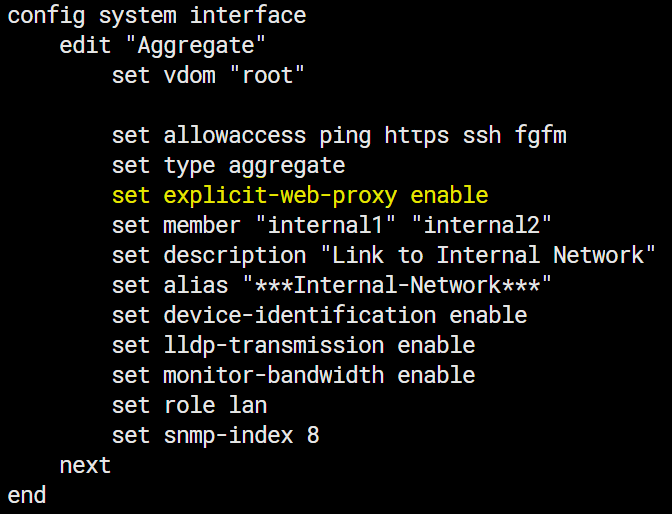This screenshot has width=672, height=514.
Task: Click the snmp-index value 8
Action: point(313,435)
